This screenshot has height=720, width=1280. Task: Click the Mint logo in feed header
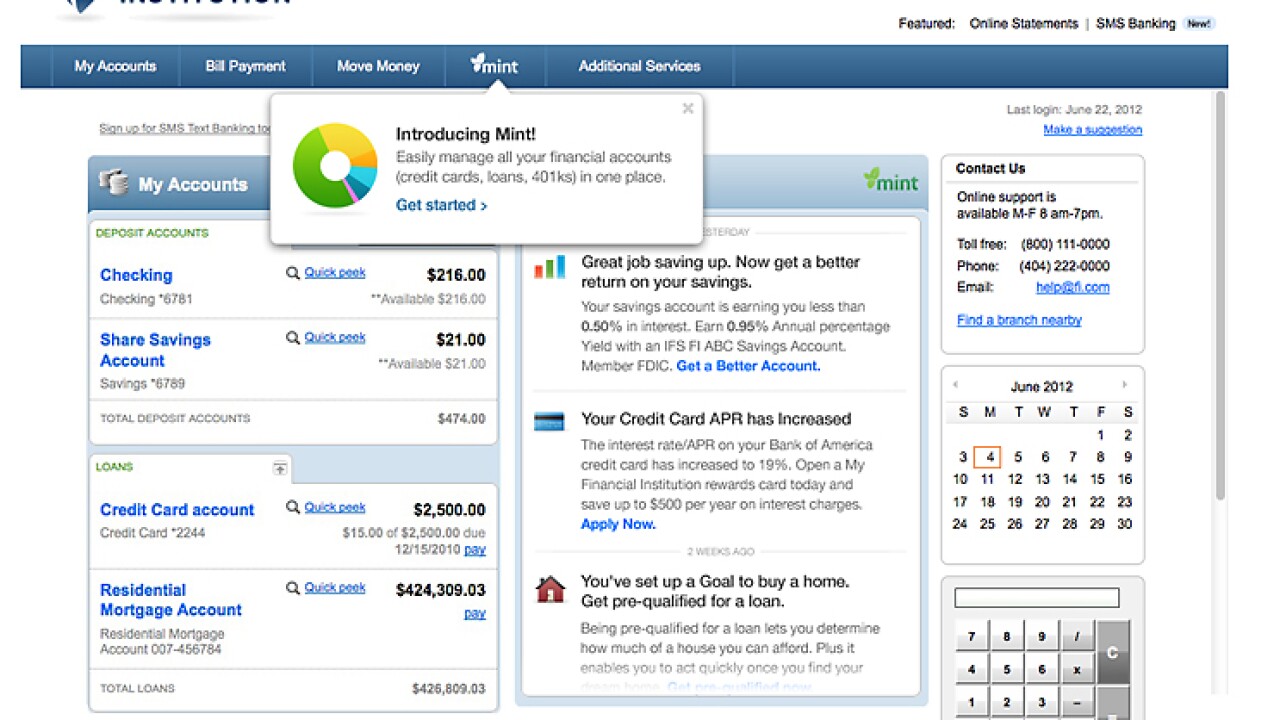891,181
